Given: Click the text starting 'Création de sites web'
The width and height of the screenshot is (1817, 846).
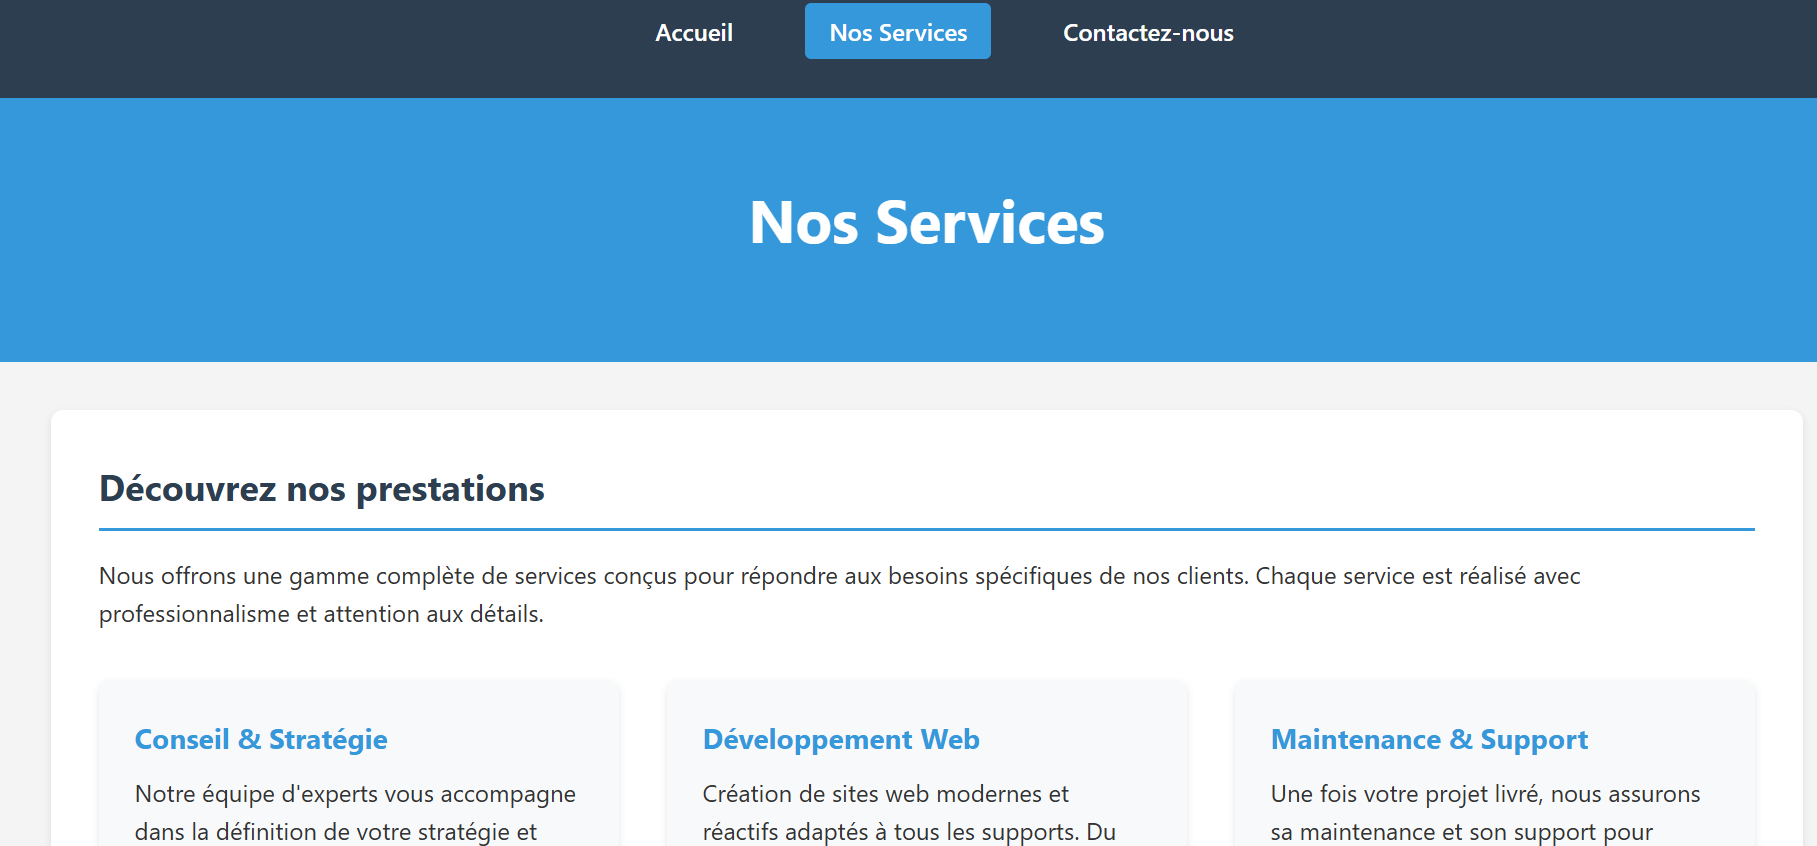Looking at the screenshot, I should click(x=885, y=794).
